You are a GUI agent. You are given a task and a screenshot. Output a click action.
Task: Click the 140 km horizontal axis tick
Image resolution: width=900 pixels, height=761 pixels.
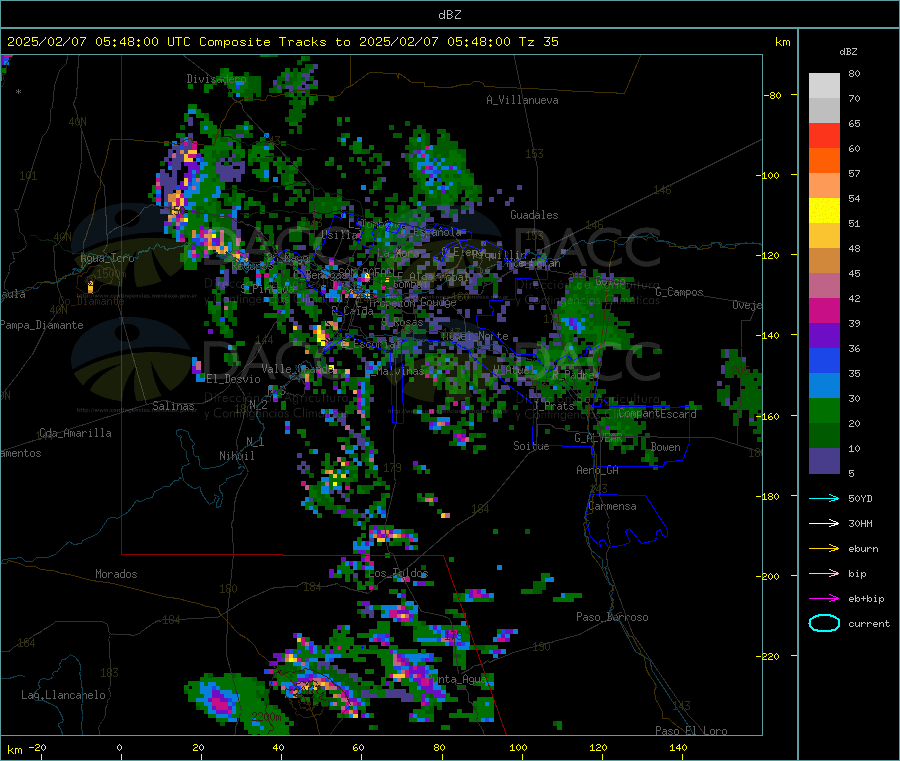click(678, 747)
